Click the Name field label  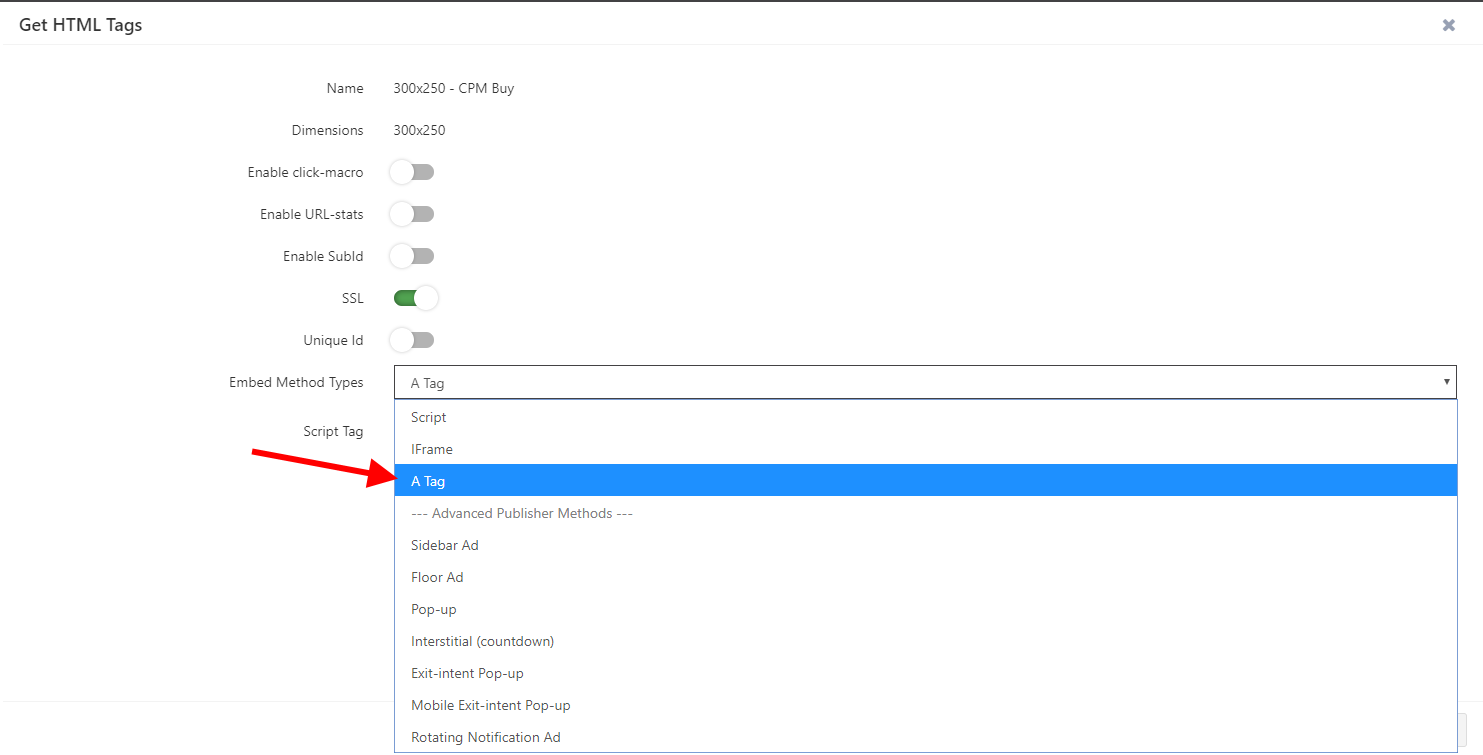345,88
